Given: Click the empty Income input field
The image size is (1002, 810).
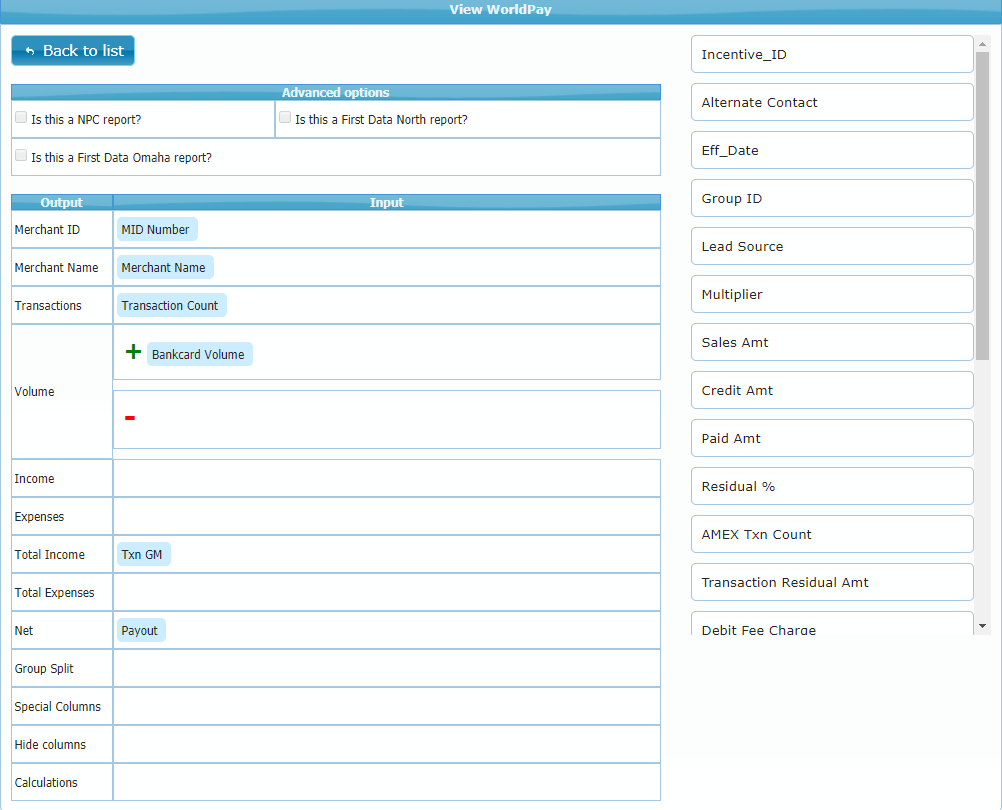Looking at the screenshot, I should [386, 479].
